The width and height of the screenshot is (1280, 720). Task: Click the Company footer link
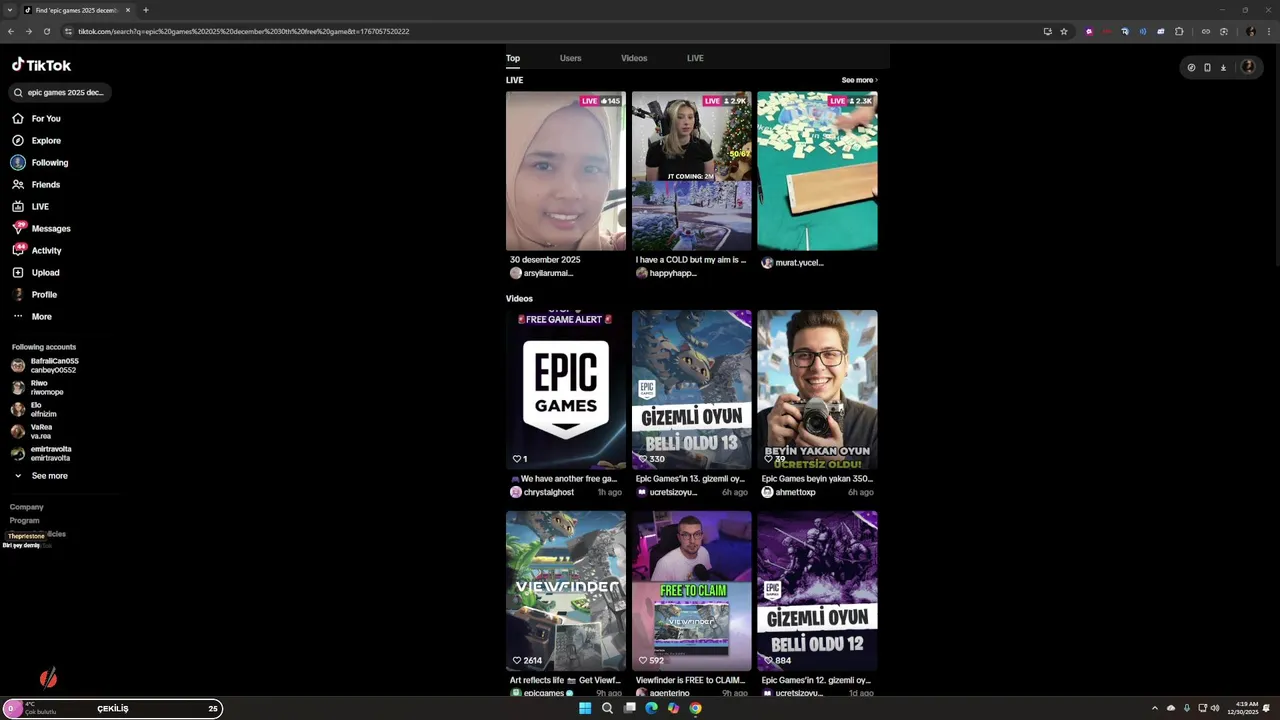pos(27,507)
